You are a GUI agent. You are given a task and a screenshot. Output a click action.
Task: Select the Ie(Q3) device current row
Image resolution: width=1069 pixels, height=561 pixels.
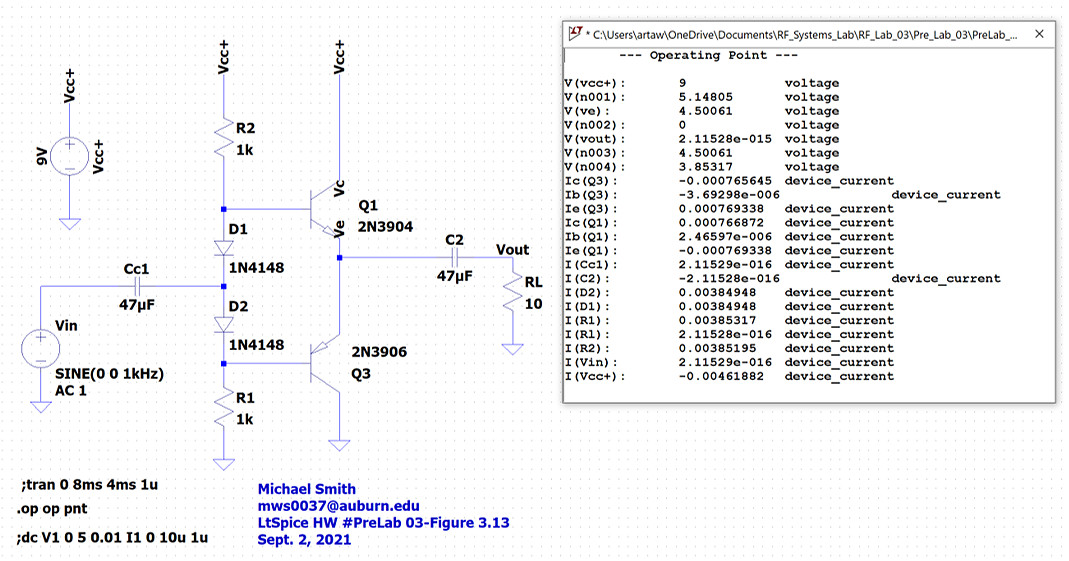click(x=729, y=209)
